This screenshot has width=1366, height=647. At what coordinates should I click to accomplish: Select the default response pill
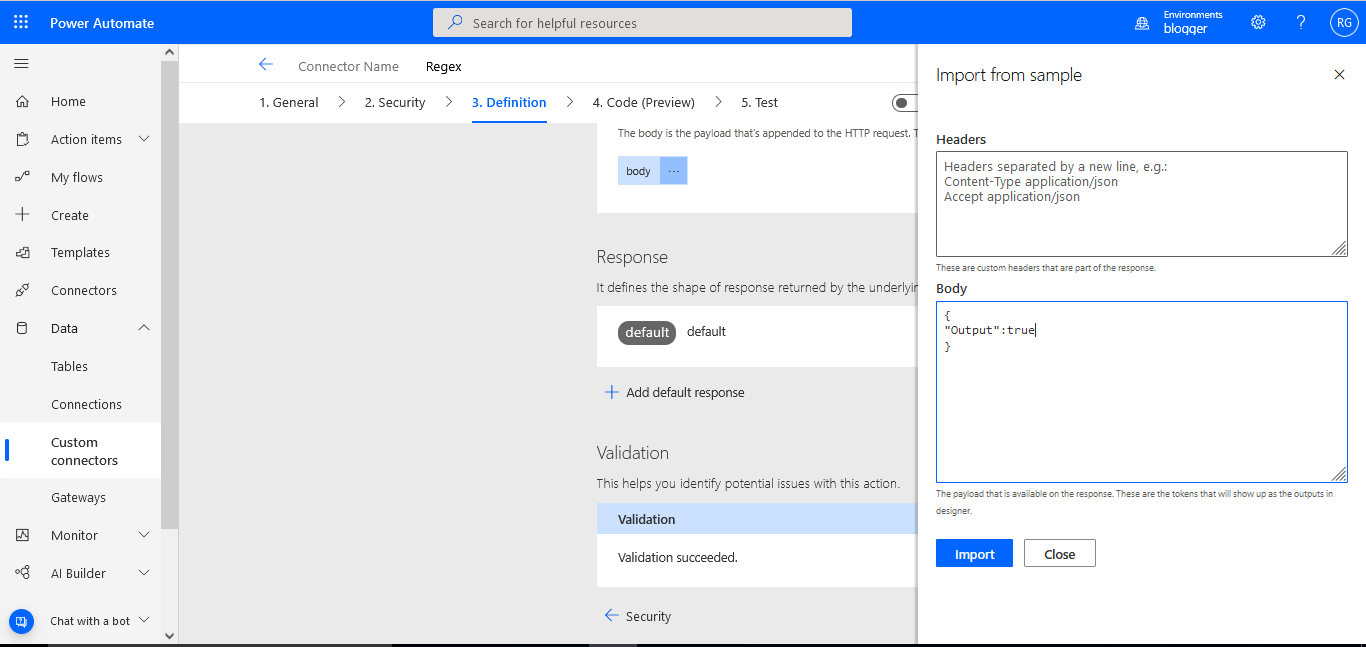(647, 332)
